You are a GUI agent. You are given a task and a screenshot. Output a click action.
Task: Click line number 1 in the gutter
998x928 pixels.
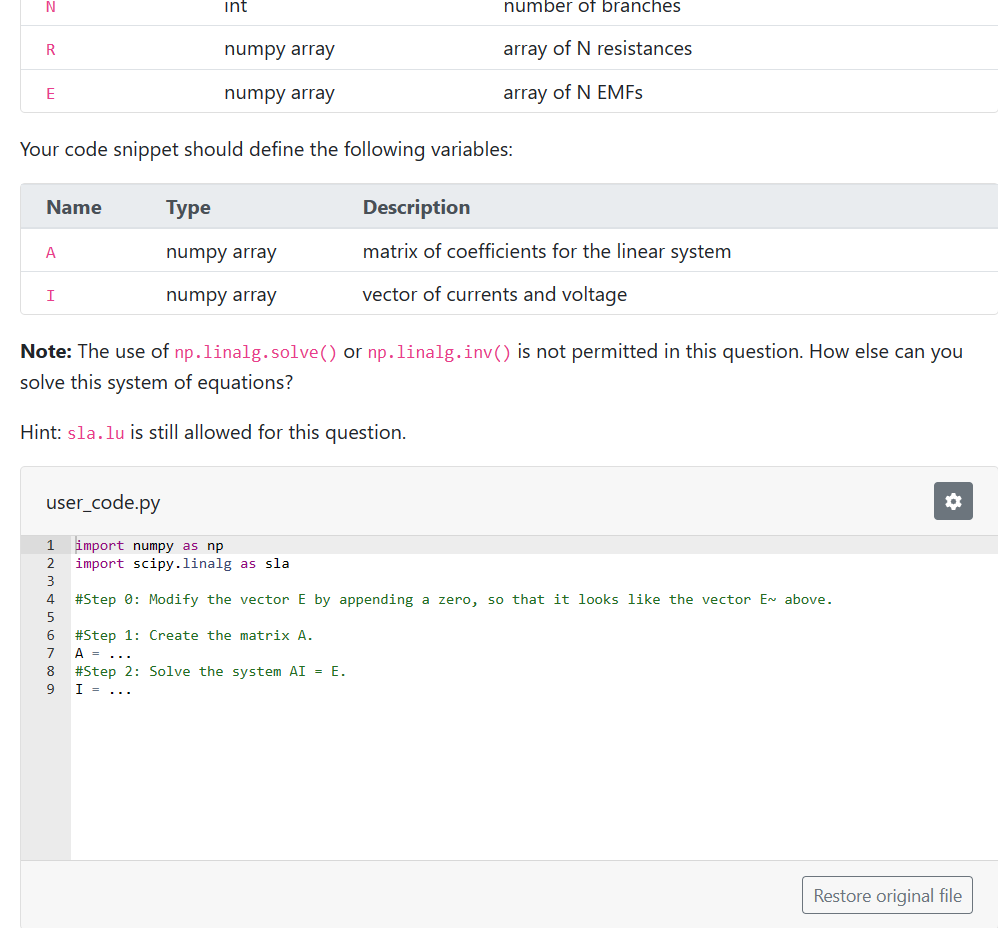(49, 545)
